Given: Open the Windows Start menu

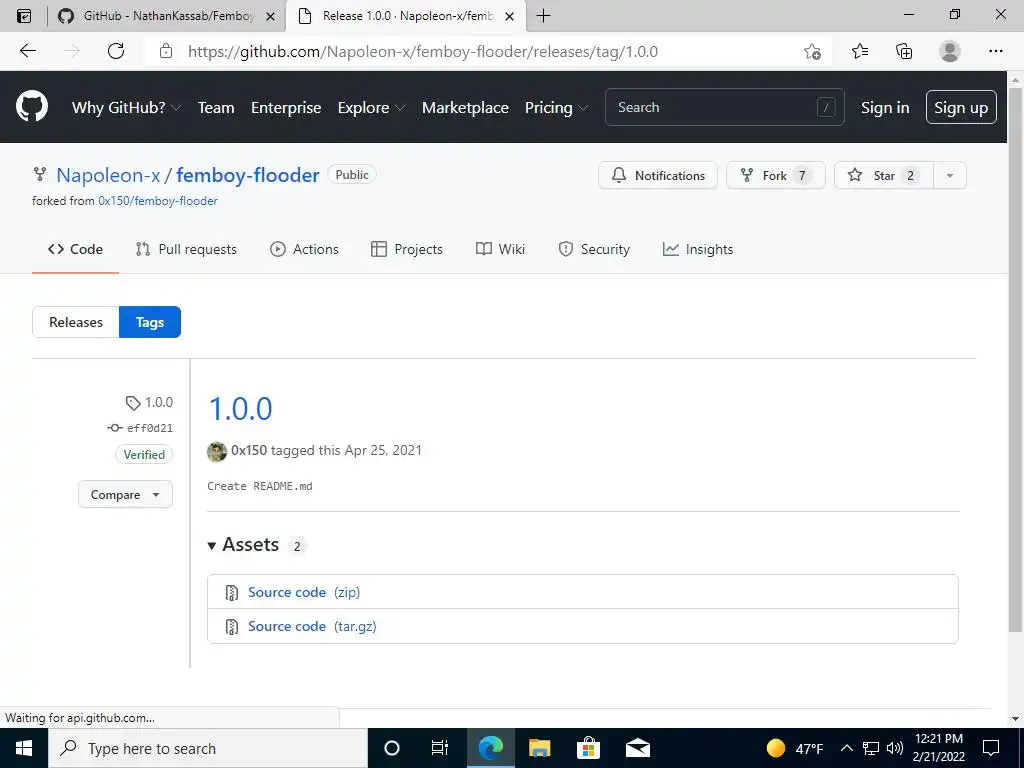Looking at the screenshot, I should click(x=24, y=748).
